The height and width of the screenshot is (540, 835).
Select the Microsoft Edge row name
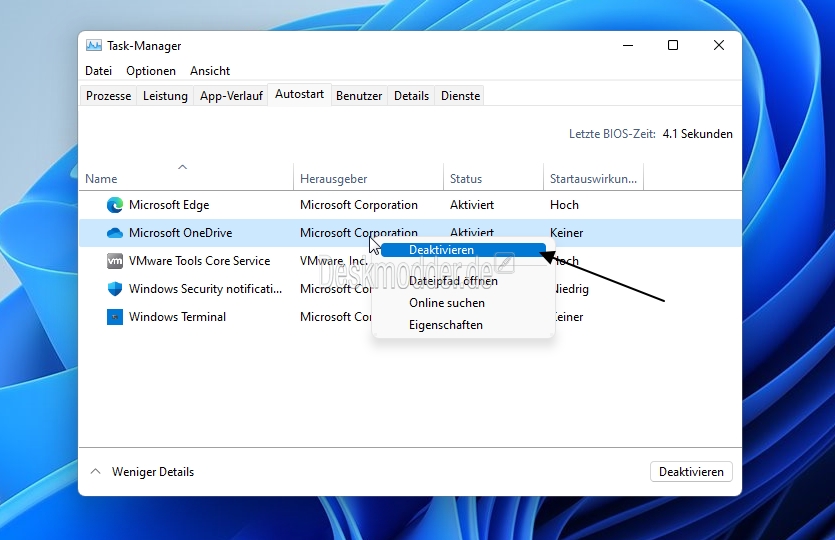169,205
